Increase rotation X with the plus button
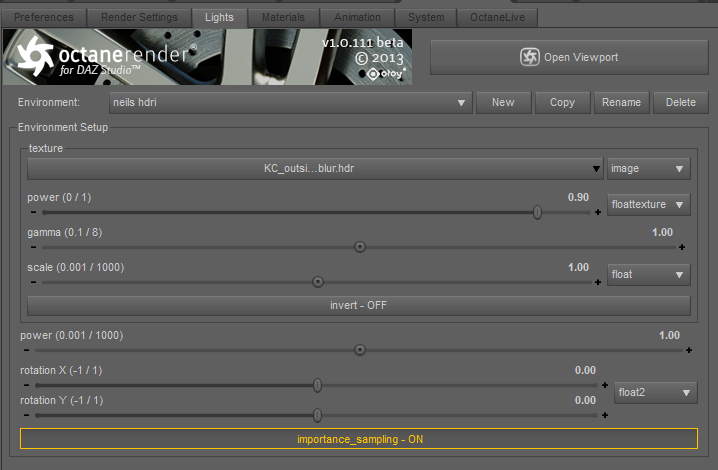The height and width of the screenshot is (470, 718). (605, 385)
